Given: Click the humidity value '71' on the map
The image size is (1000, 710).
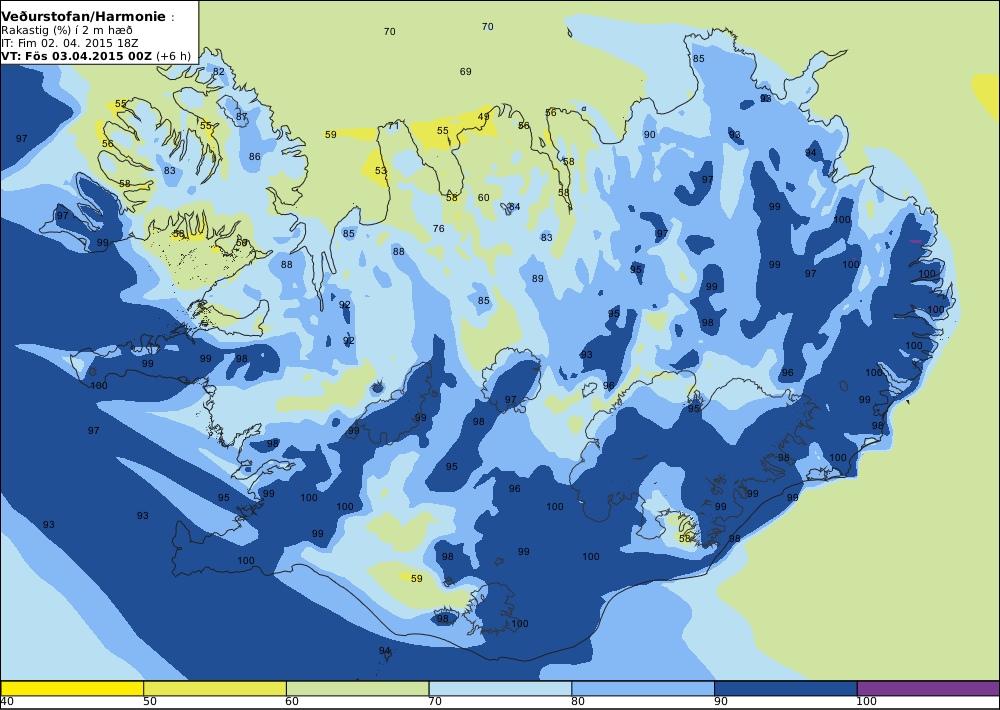Looking at the screenshot, I should pyautogui.click(x=393, y=126).
